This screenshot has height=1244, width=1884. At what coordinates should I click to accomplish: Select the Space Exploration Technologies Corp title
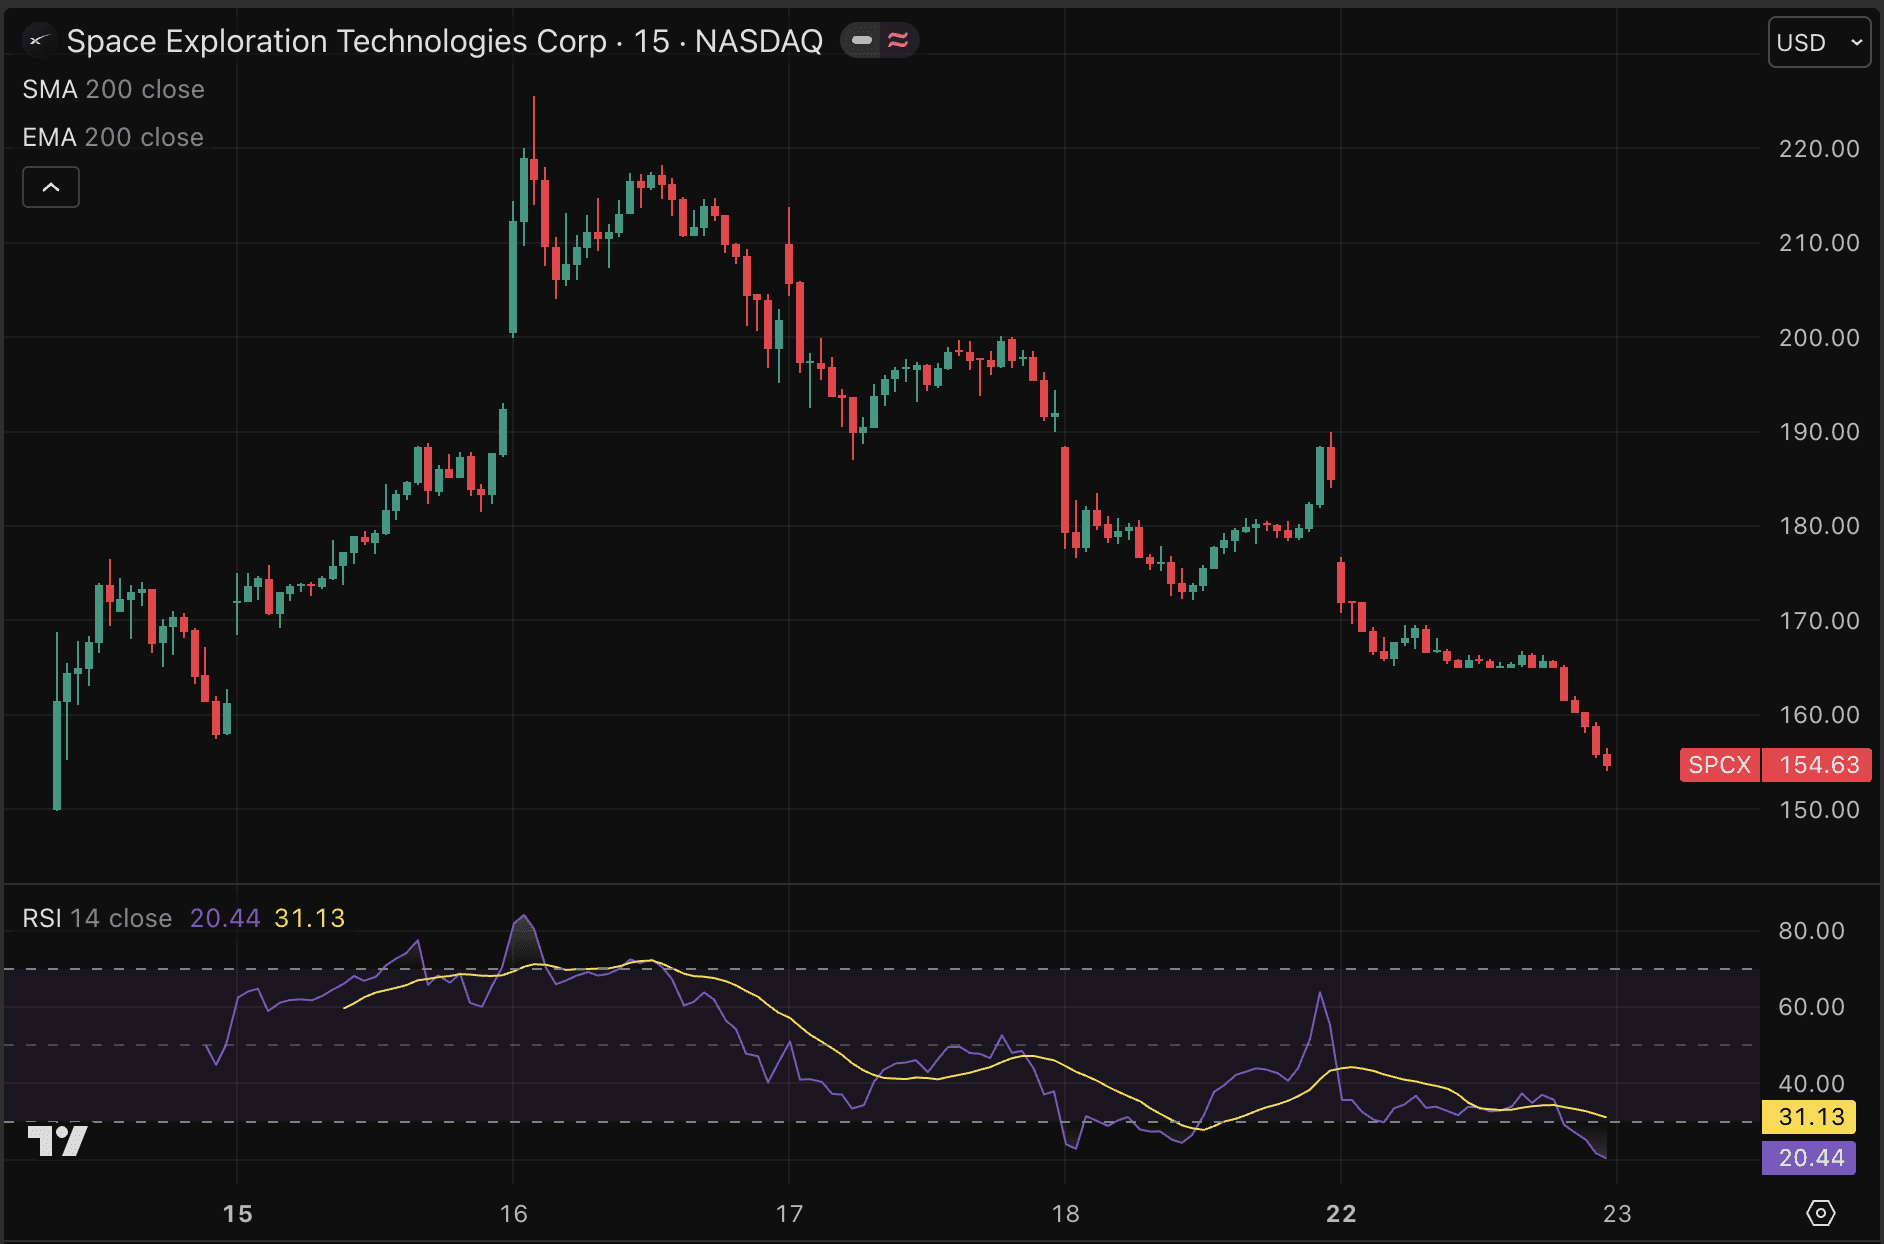[336, 41]
